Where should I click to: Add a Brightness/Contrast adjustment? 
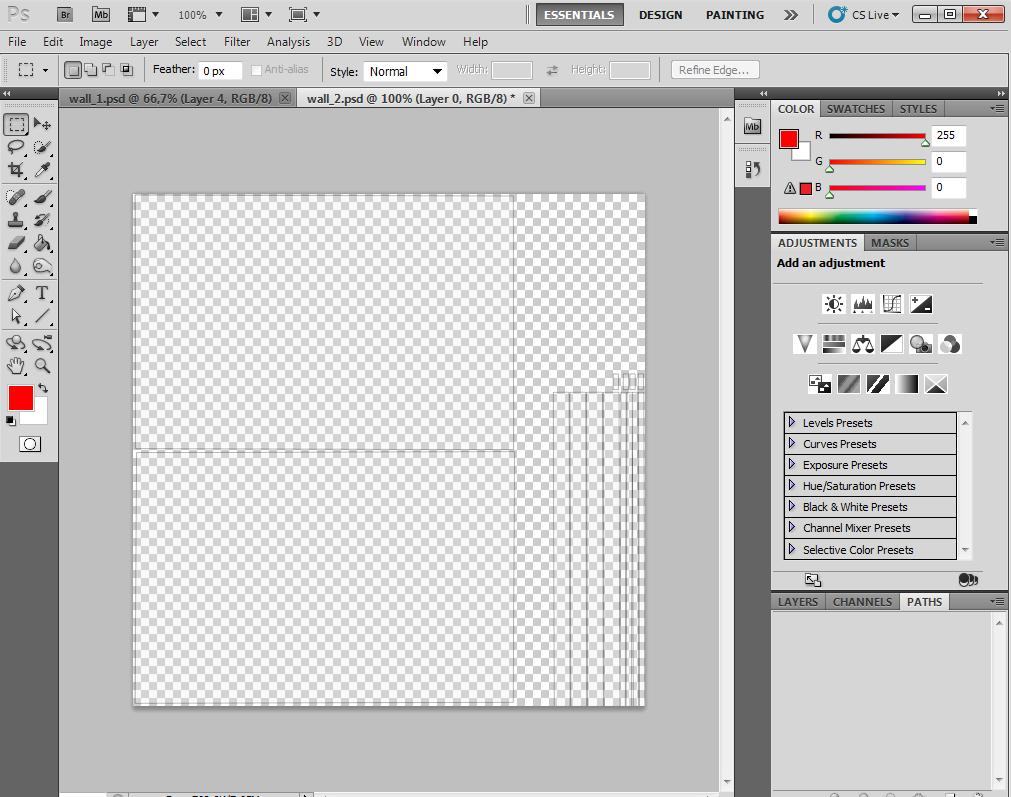pos(834,304)
